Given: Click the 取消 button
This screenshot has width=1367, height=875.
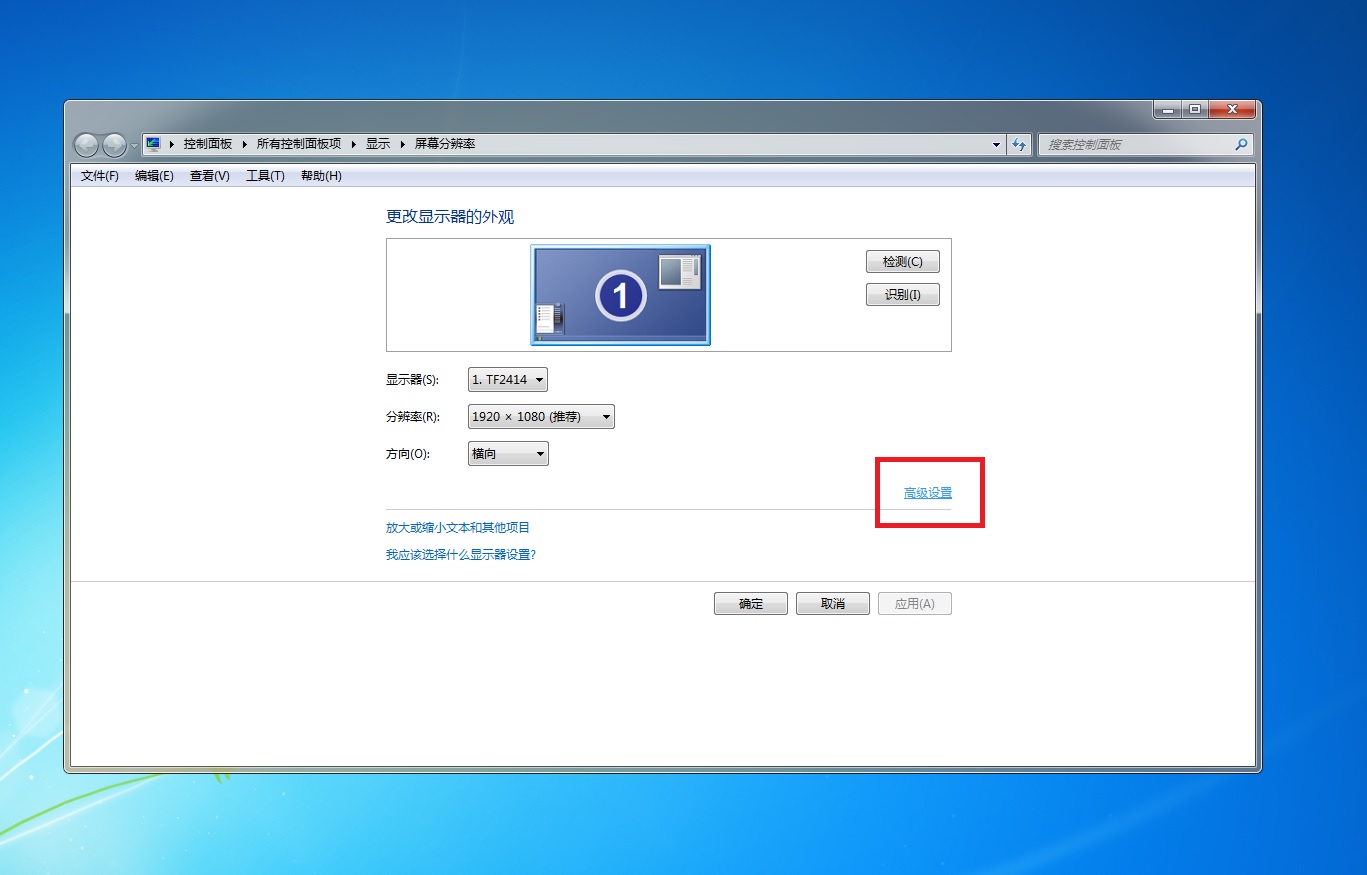Looking at the screenshot, I should (x=833, y=604).
